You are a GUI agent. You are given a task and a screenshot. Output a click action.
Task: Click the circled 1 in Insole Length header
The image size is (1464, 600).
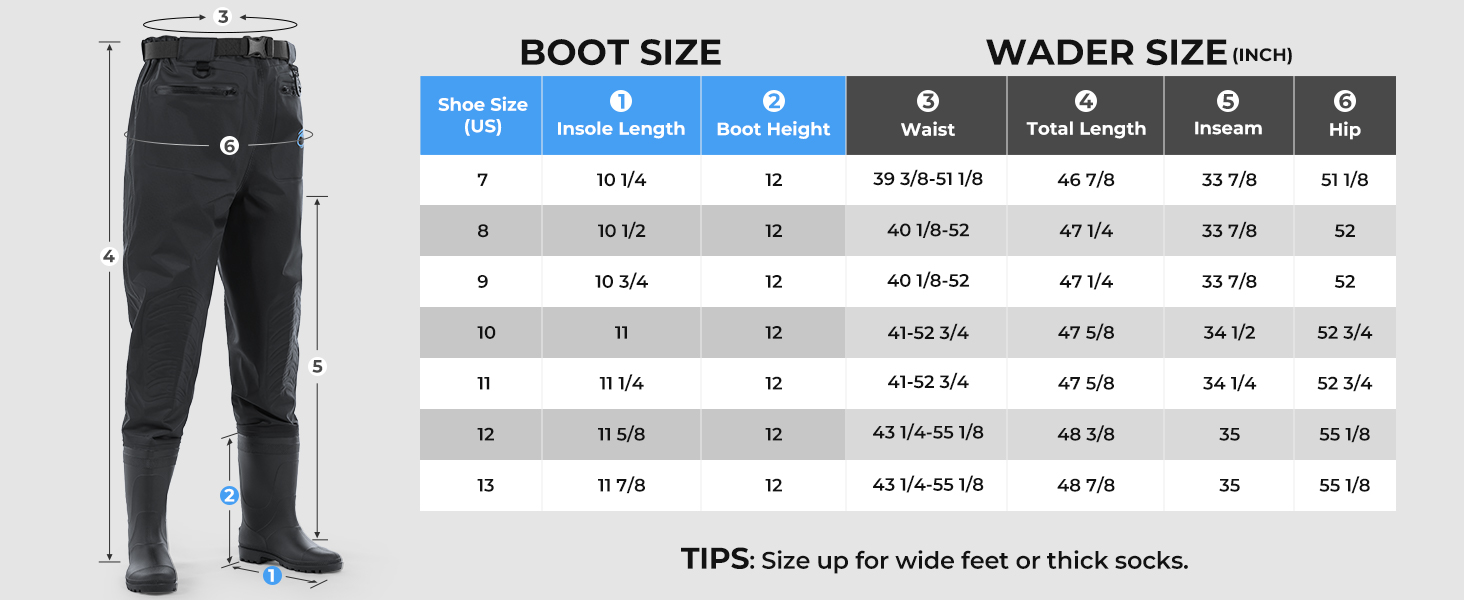(621, 102)
